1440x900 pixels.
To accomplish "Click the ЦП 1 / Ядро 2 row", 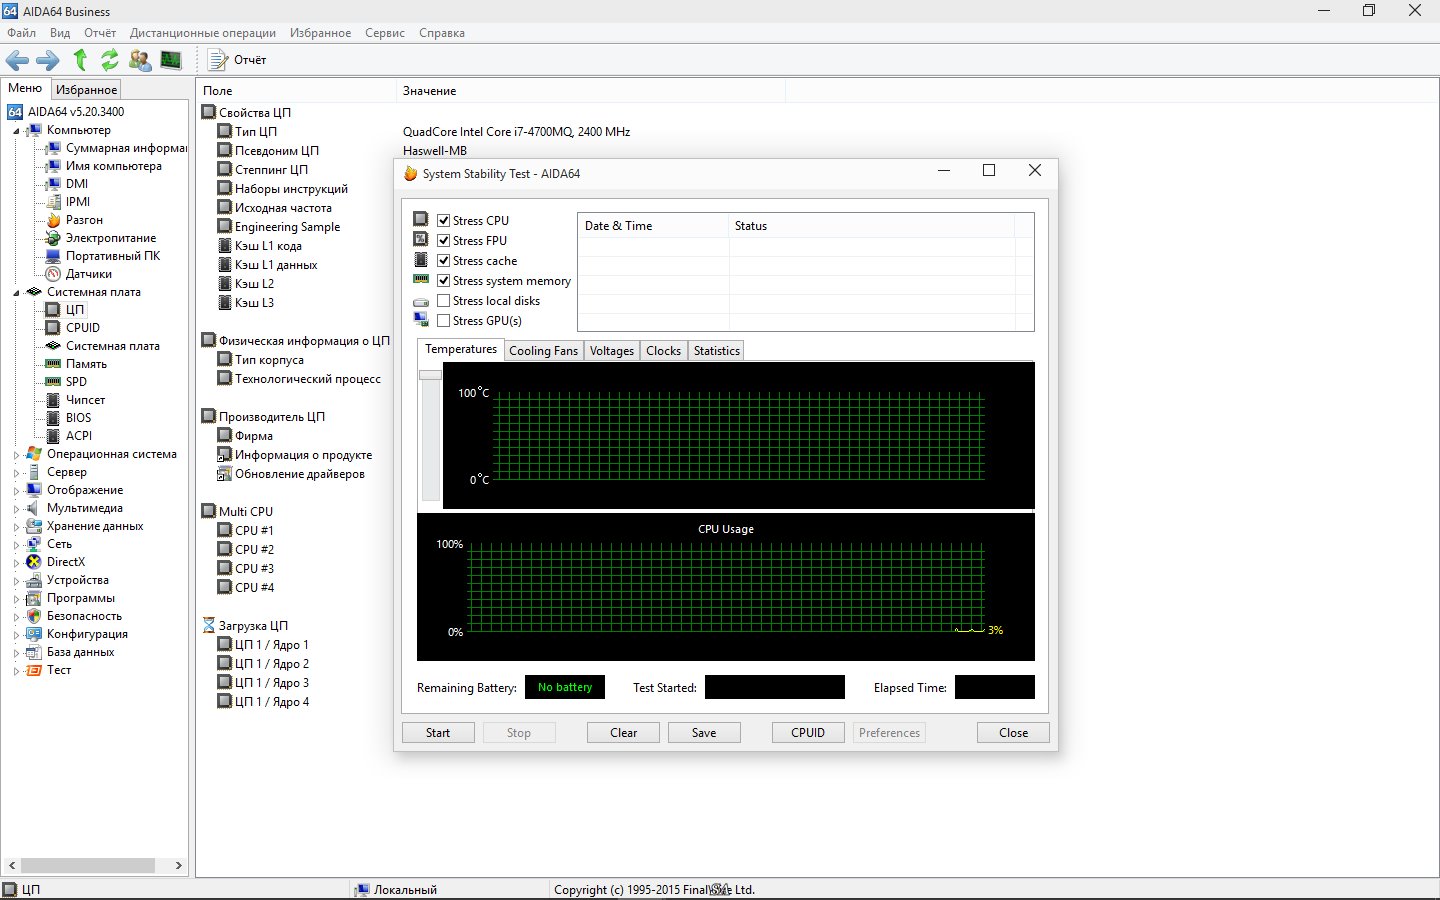I will pyautogui.click(x=271, y=664).
